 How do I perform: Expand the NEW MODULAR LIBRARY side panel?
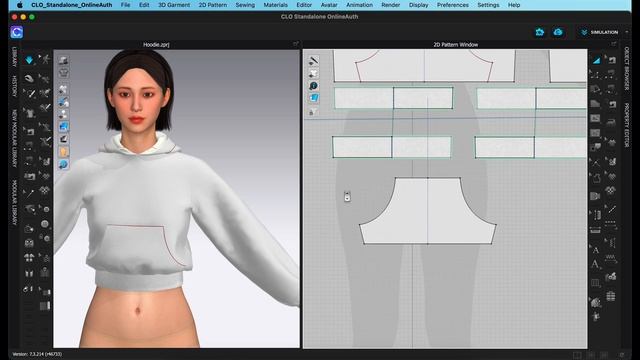[x=14, y=138]
